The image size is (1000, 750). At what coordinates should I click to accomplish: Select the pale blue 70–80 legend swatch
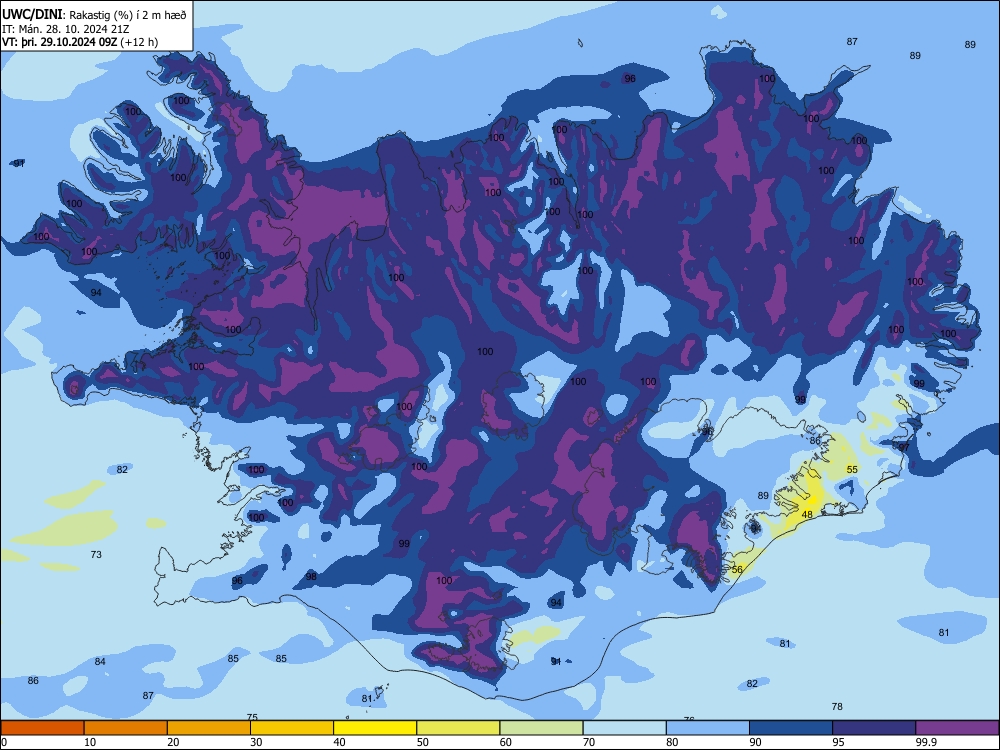(624, 728)
